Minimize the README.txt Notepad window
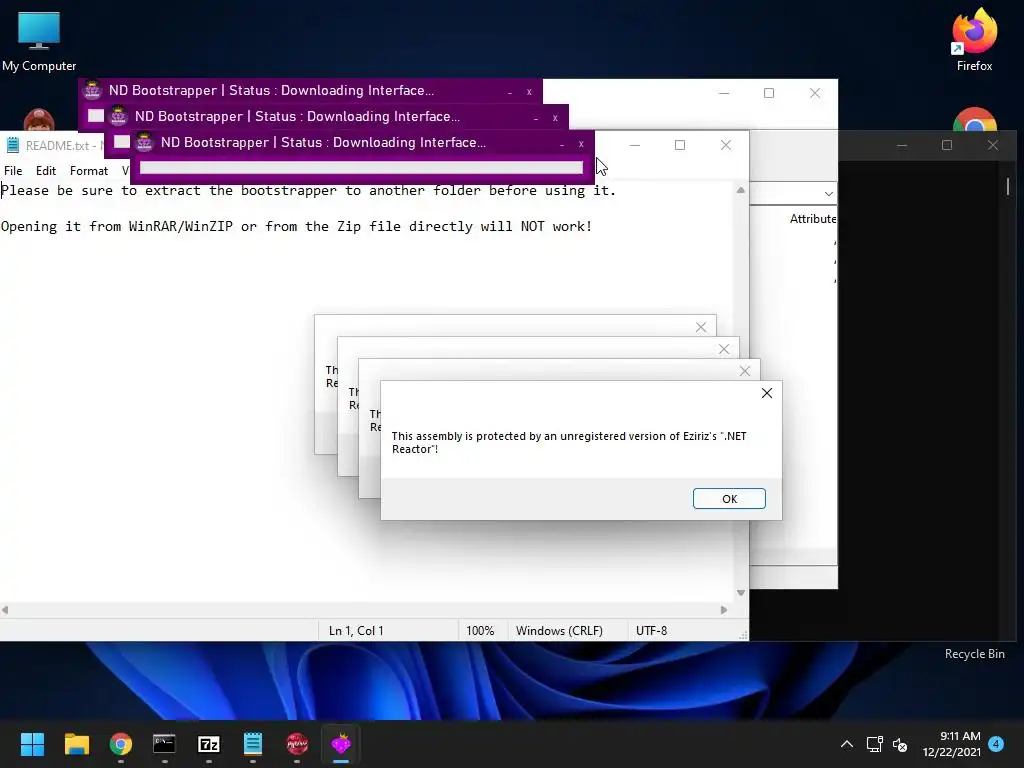 (x=635, y=145)
